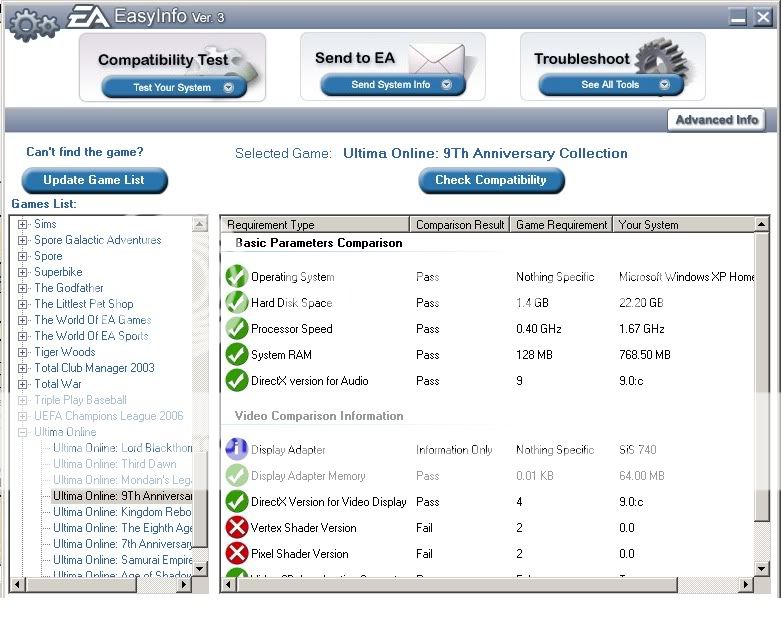The width and height of the screenshot is (781, 621).
Task: Close the EasyInfo window
Action: pos(763,17)
